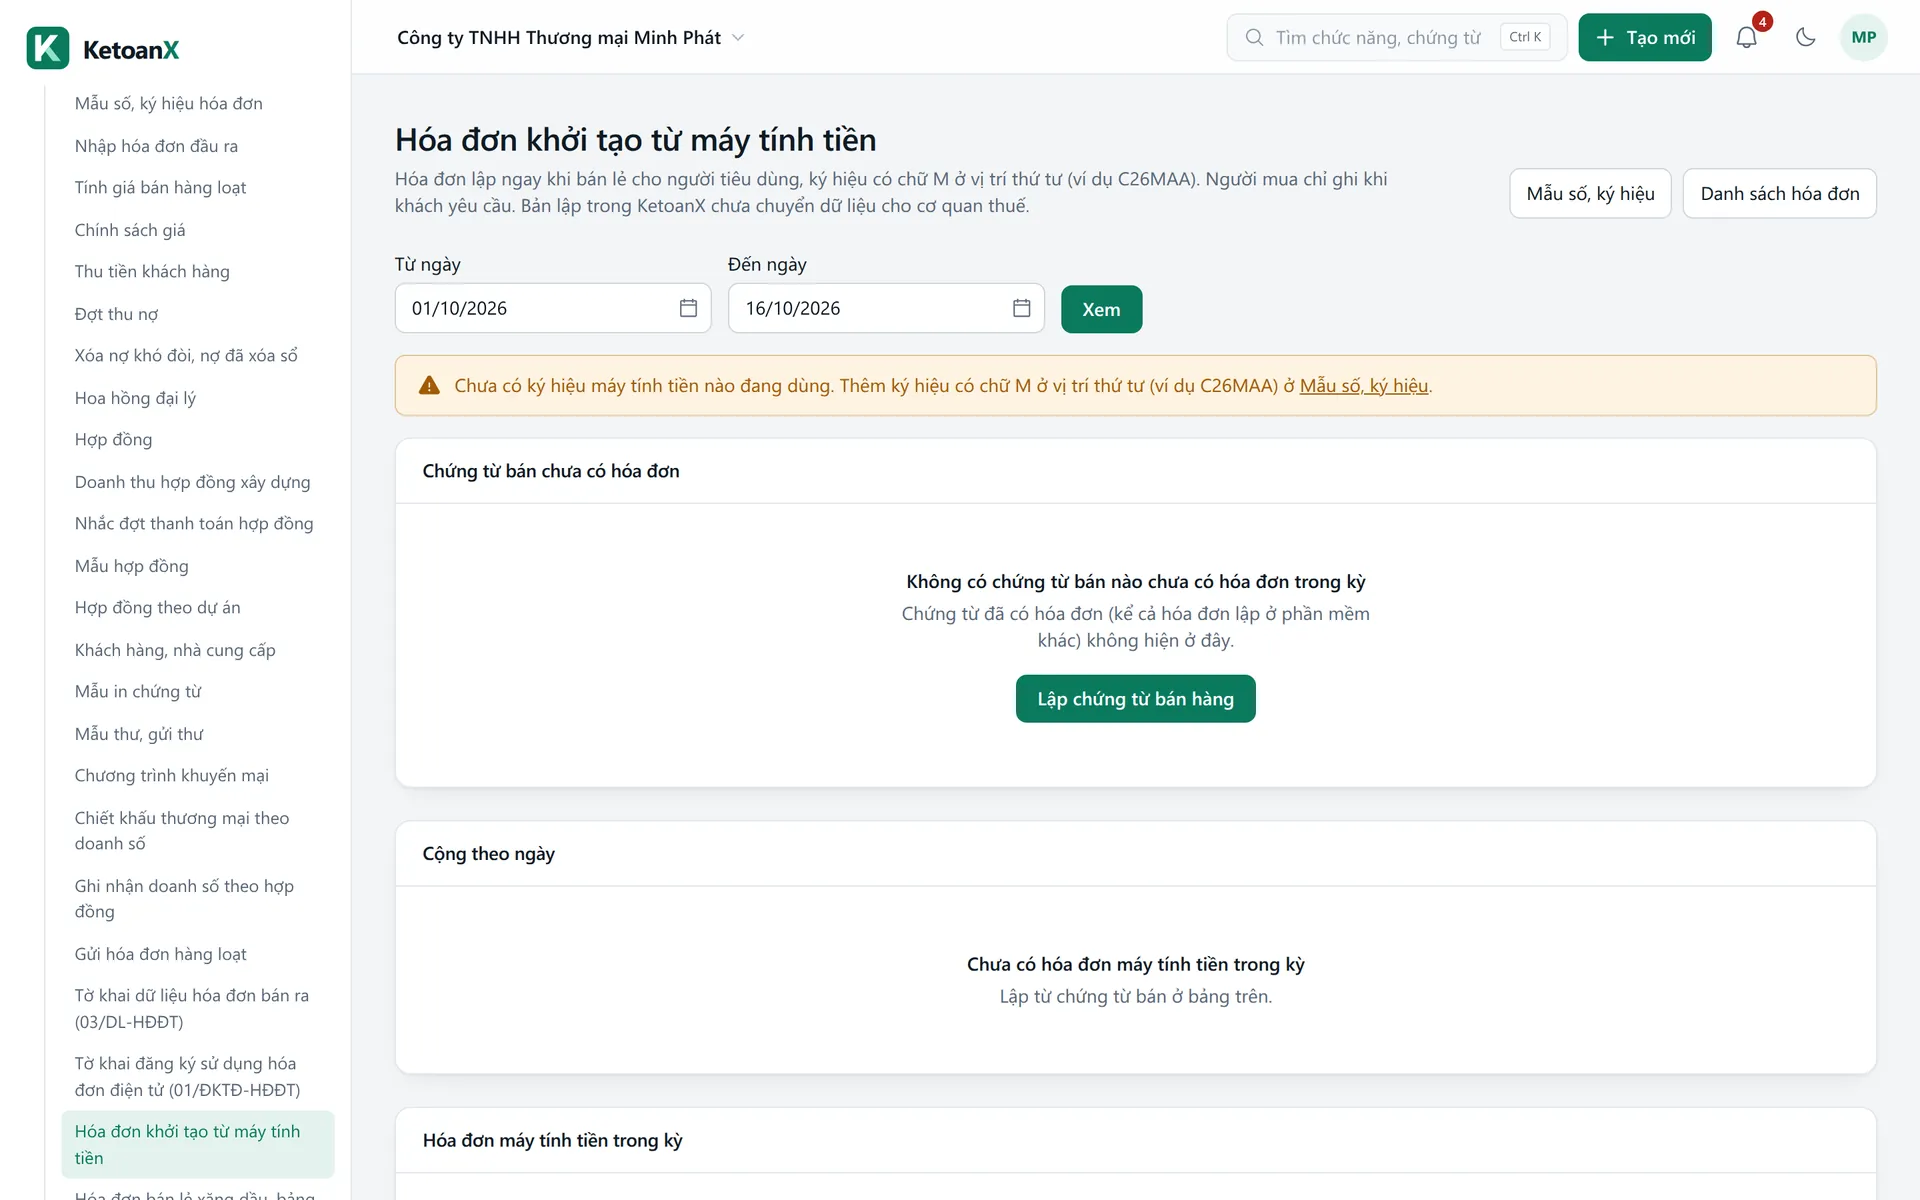Open Thu tiền khách hàng

click(198, 272)
